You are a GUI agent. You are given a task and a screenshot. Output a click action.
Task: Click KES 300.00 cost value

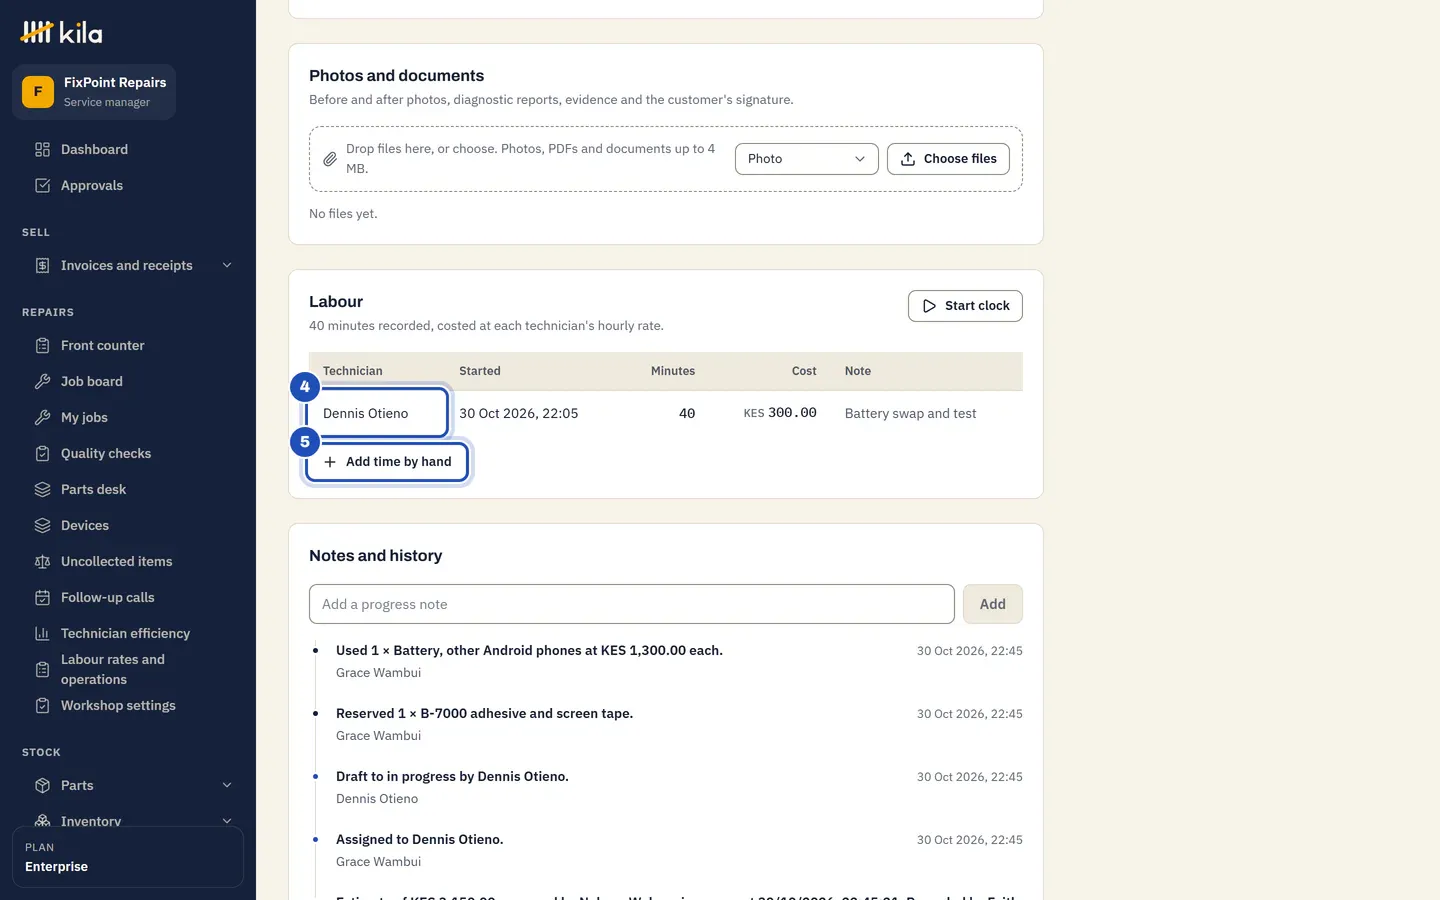tap(780, 413)
